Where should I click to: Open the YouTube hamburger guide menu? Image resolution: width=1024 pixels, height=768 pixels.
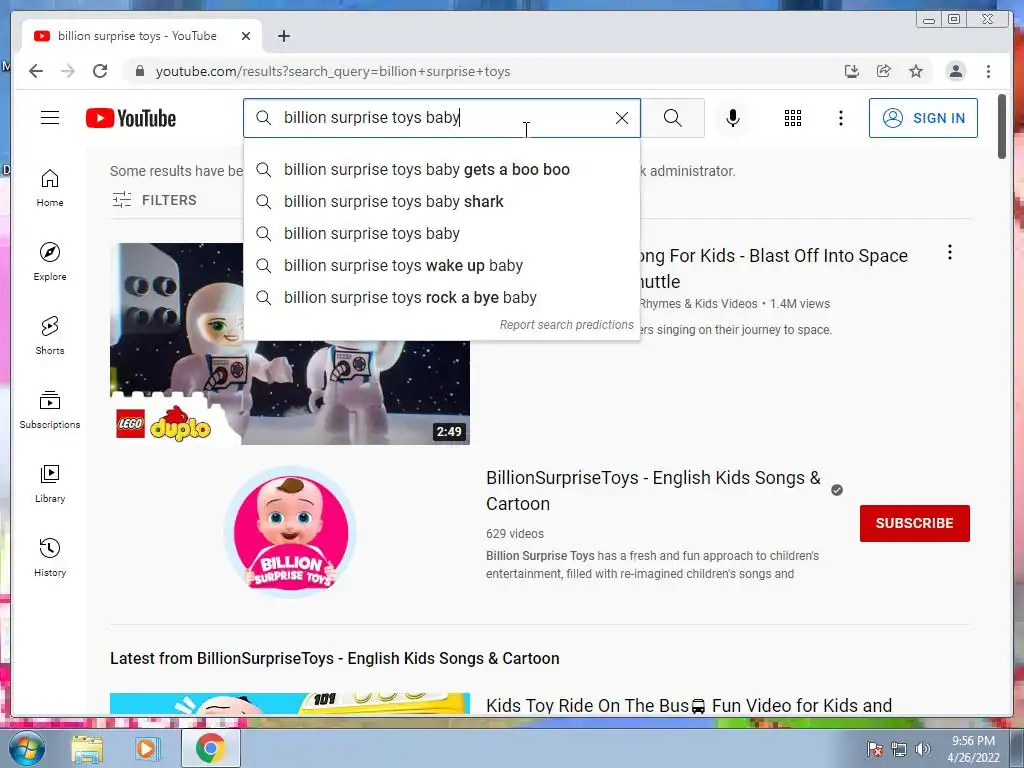click(x=50, y=118)
